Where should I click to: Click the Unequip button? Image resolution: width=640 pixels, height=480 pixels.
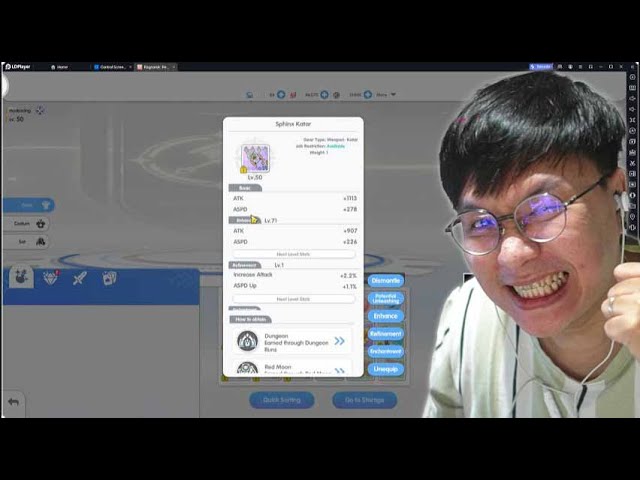pyautogui.click(x=386, y=369)
